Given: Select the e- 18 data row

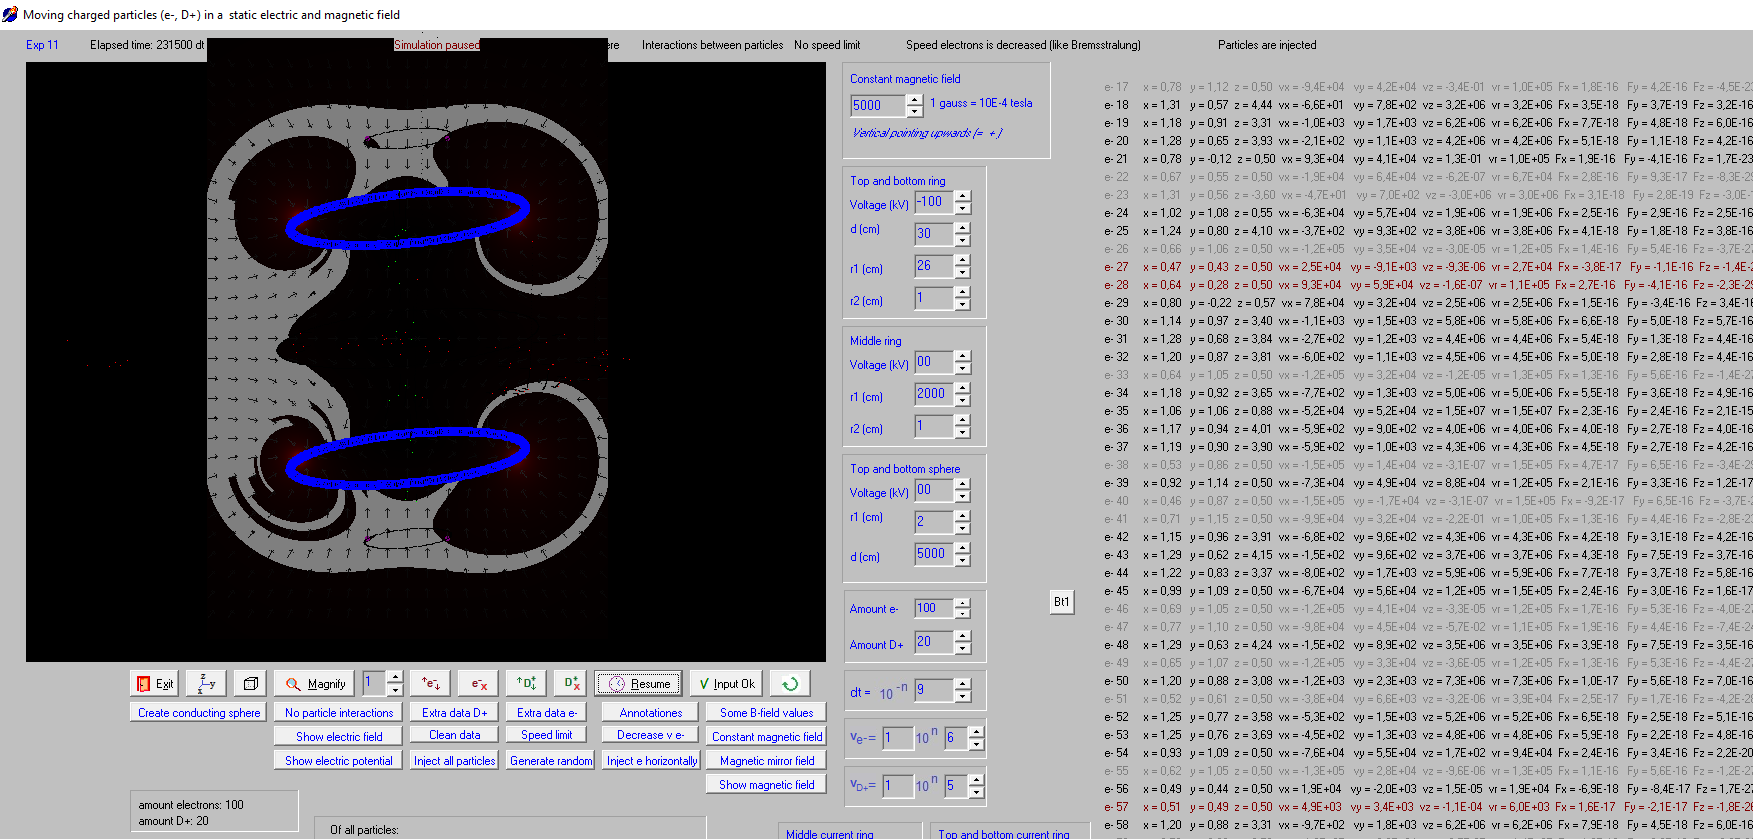Looking at the screenshot, I should pos(1428,105).
